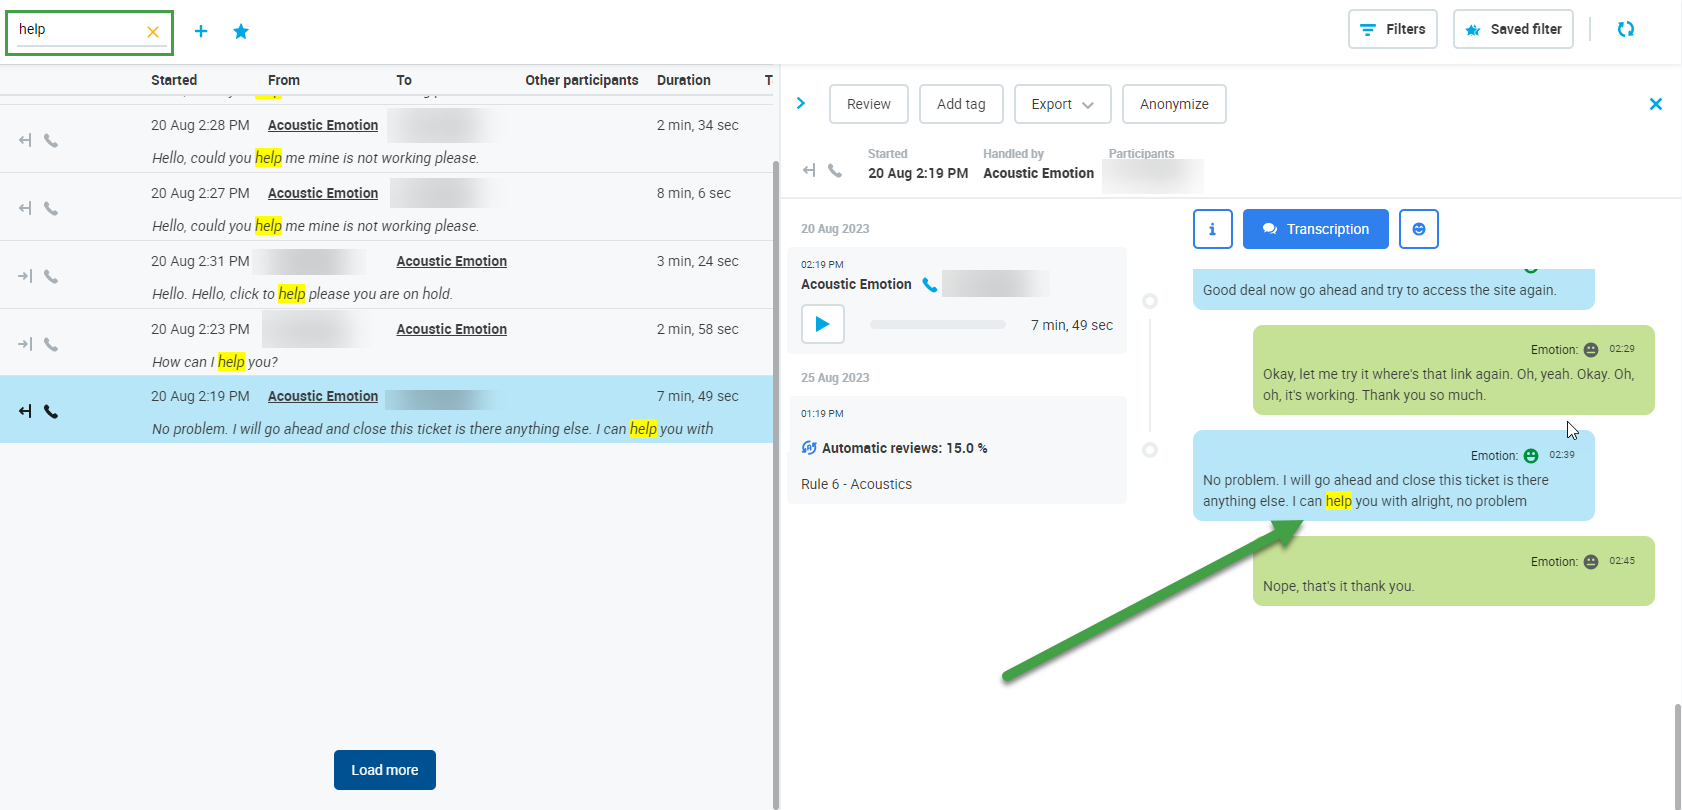Click the refresh icon at top right
This screenshot has width=1682, height=810.
pos(1625,29)
